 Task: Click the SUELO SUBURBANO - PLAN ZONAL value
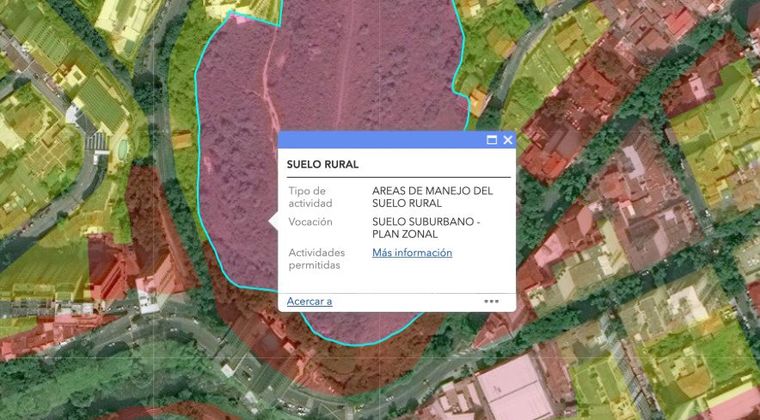[x=426, y=227]
